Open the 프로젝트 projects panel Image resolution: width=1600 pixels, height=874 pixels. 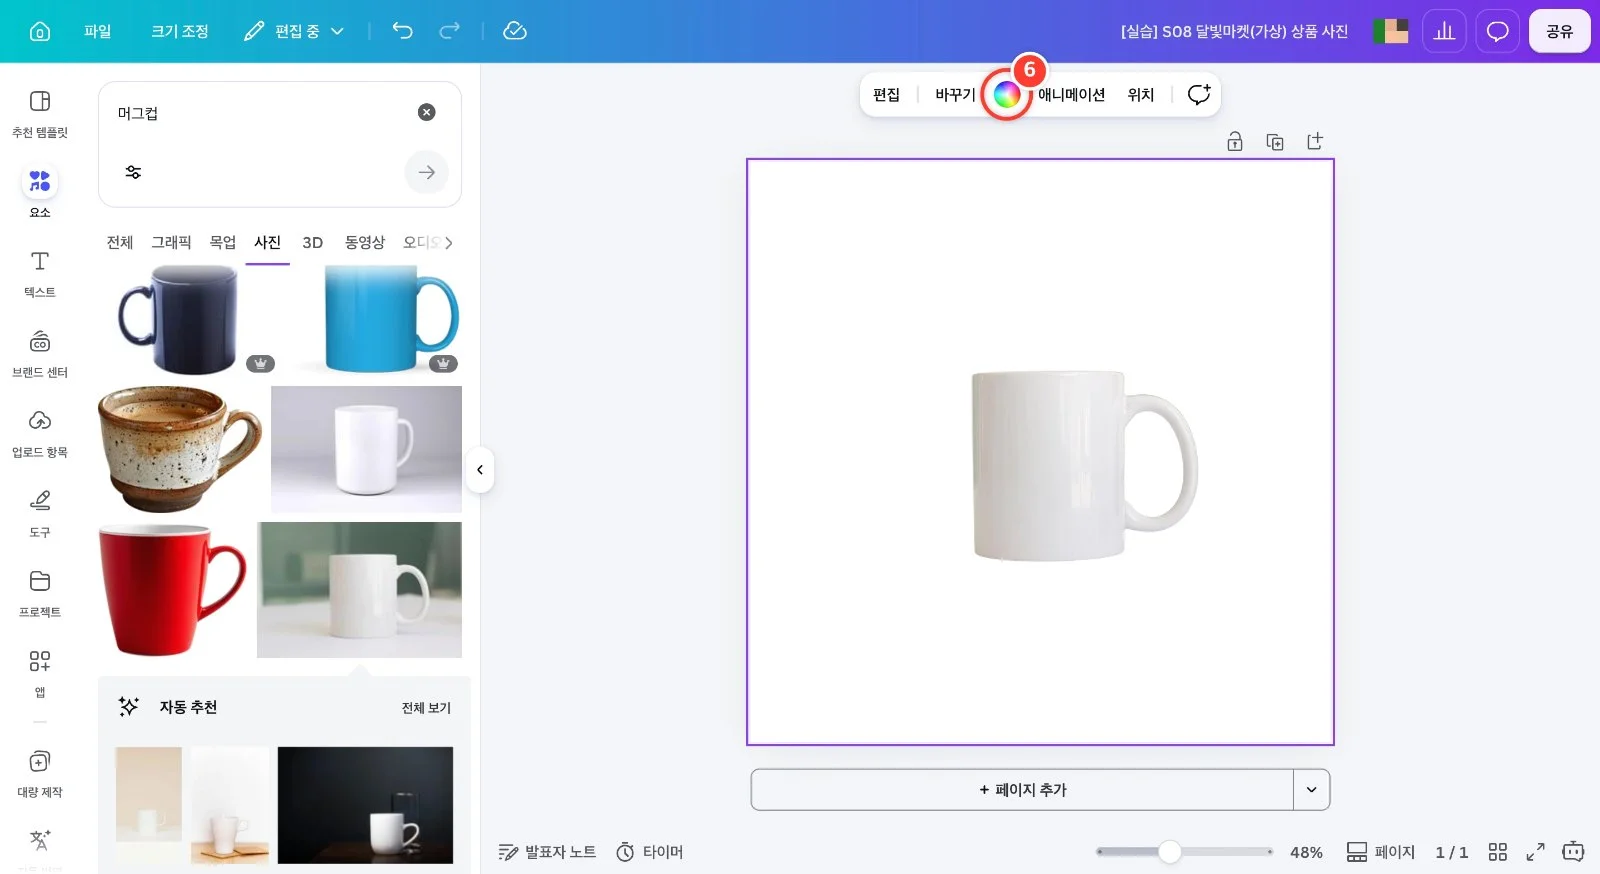tap(40, 593)
